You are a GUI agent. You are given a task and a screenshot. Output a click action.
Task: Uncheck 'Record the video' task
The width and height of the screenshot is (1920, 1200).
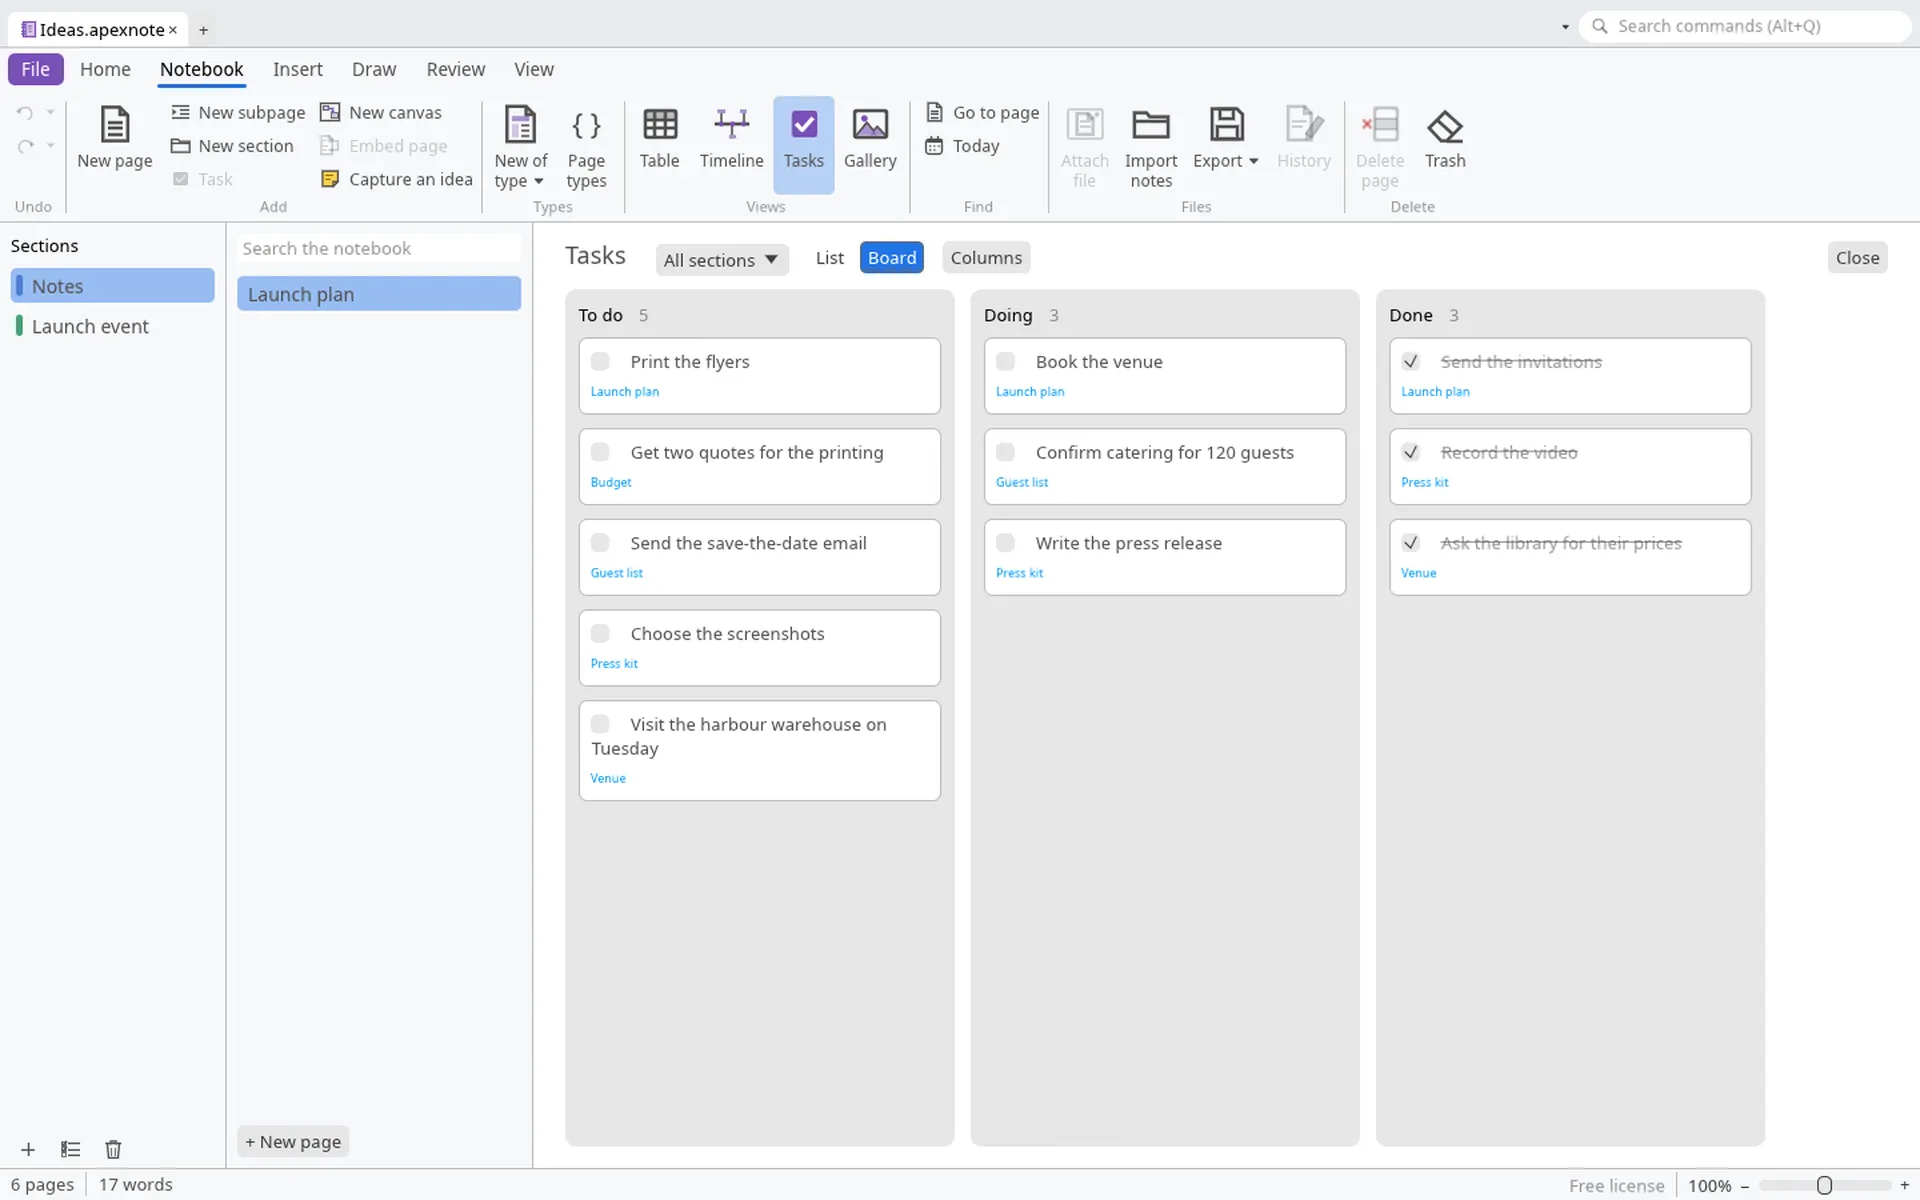tap(1411, 452)
